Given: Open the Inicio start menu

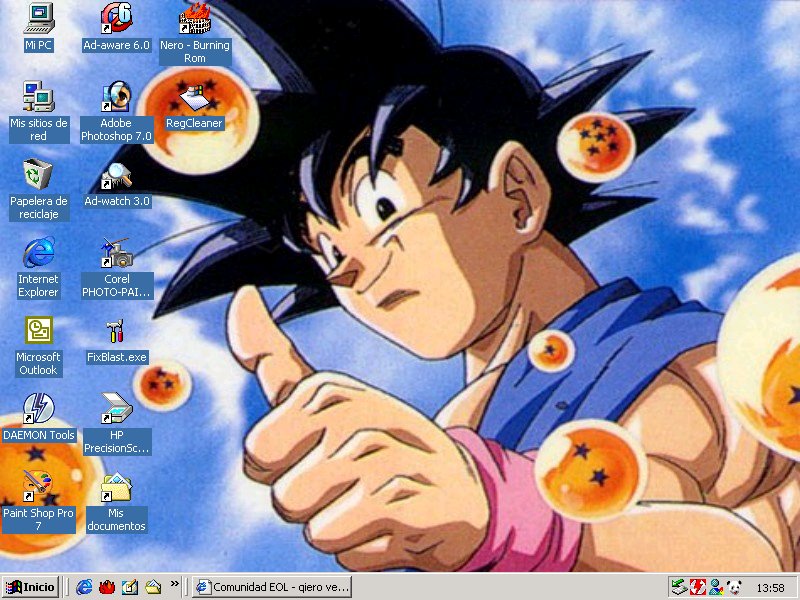Looking at the screenshot, I should click(x=31, y=587).
